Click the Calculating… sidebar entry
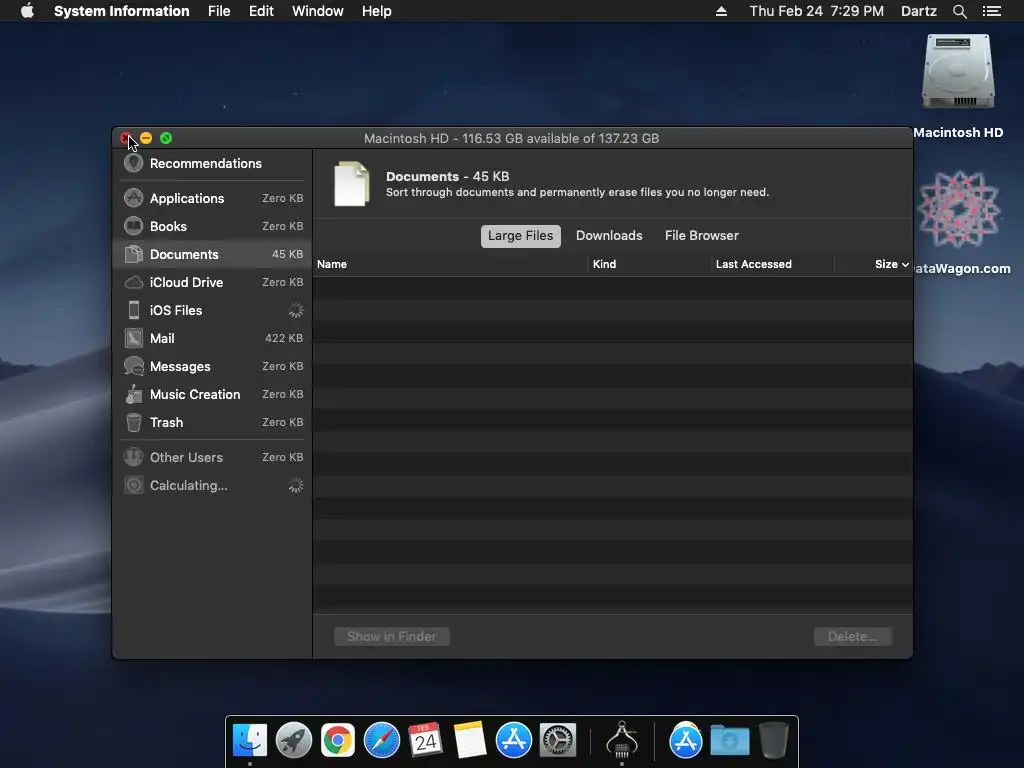This screenshot has height=768, width=1024. pyautogui.click(x=211, y=485)
